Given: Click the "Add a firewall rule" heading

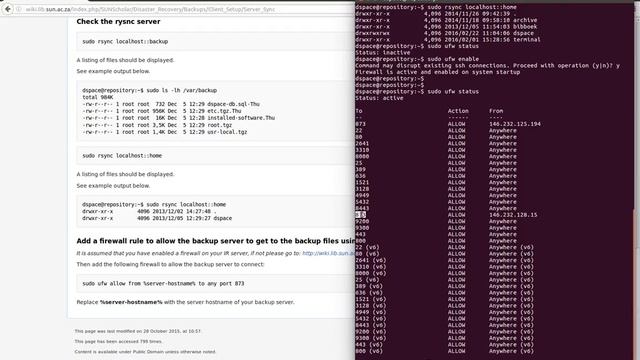Looking at the screenshot, I should (216, 241).
